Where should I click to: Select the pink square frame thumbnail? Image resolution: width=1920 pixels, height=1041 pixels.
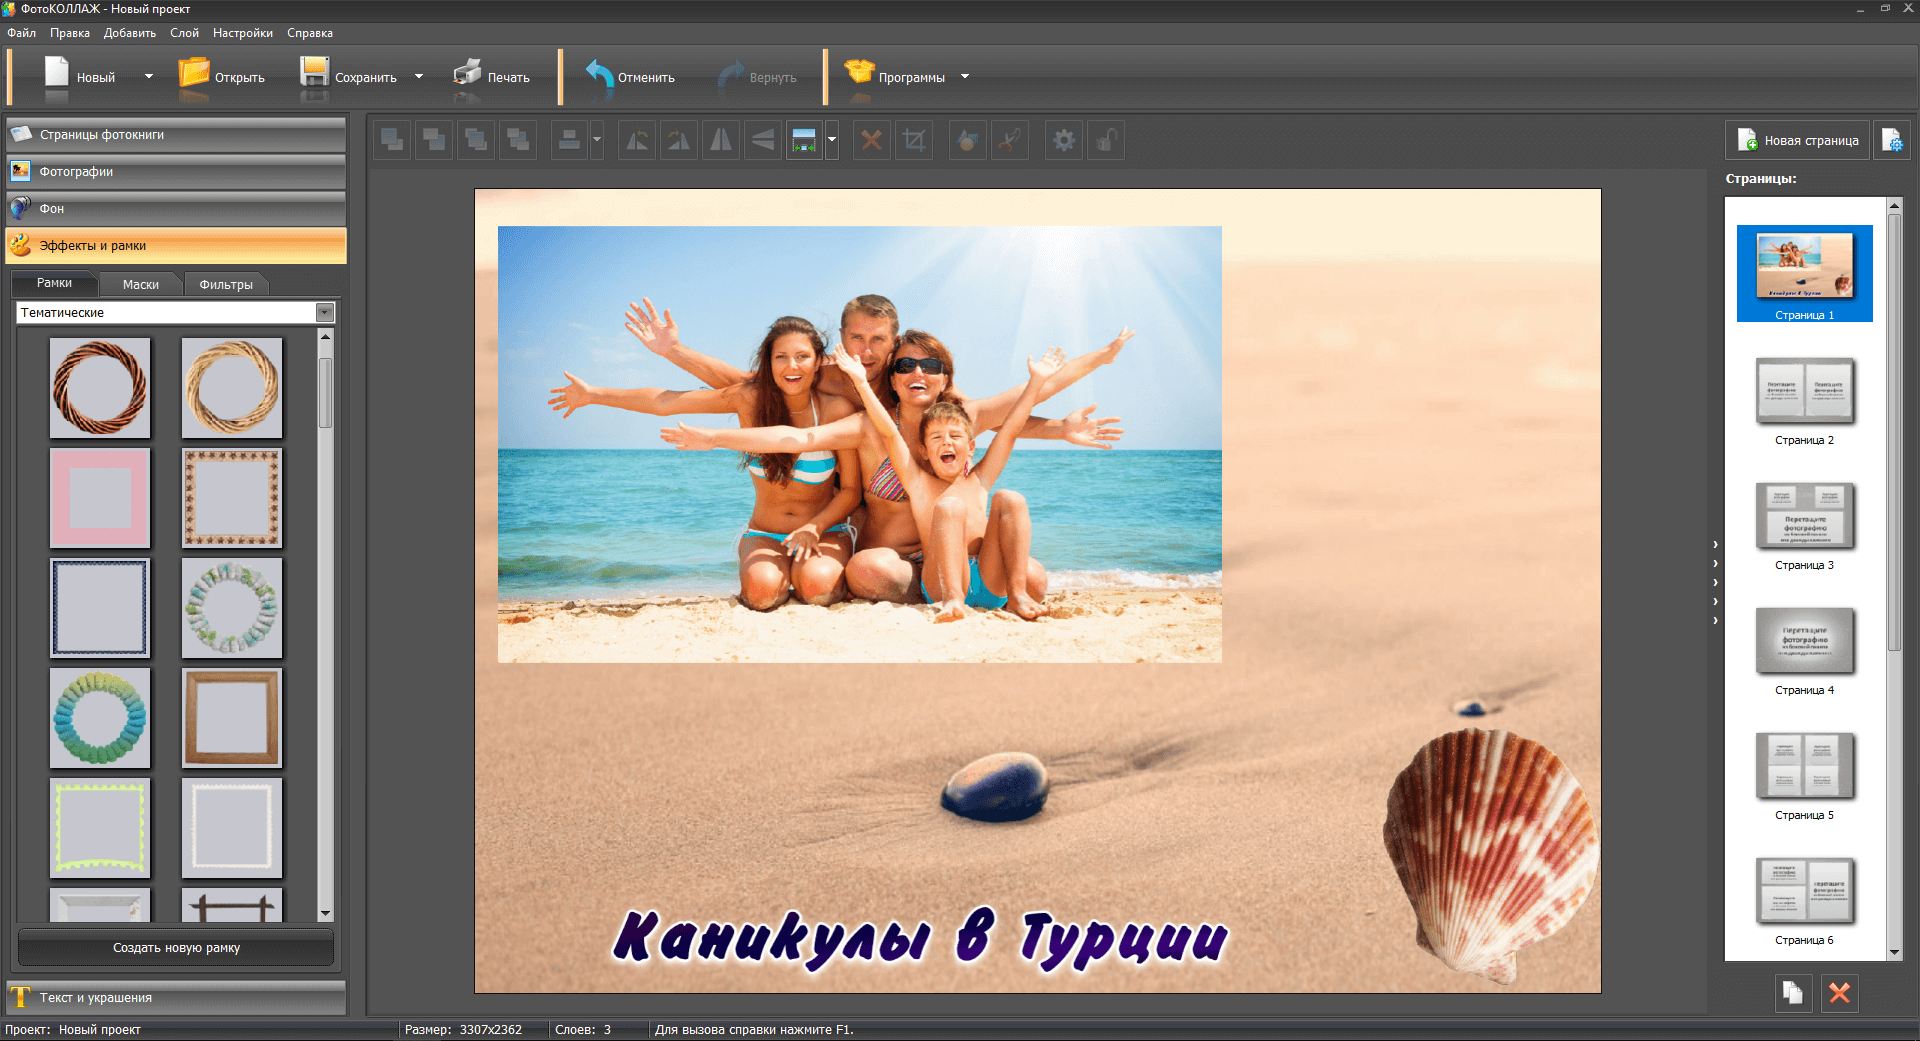[x=100, y=498]
